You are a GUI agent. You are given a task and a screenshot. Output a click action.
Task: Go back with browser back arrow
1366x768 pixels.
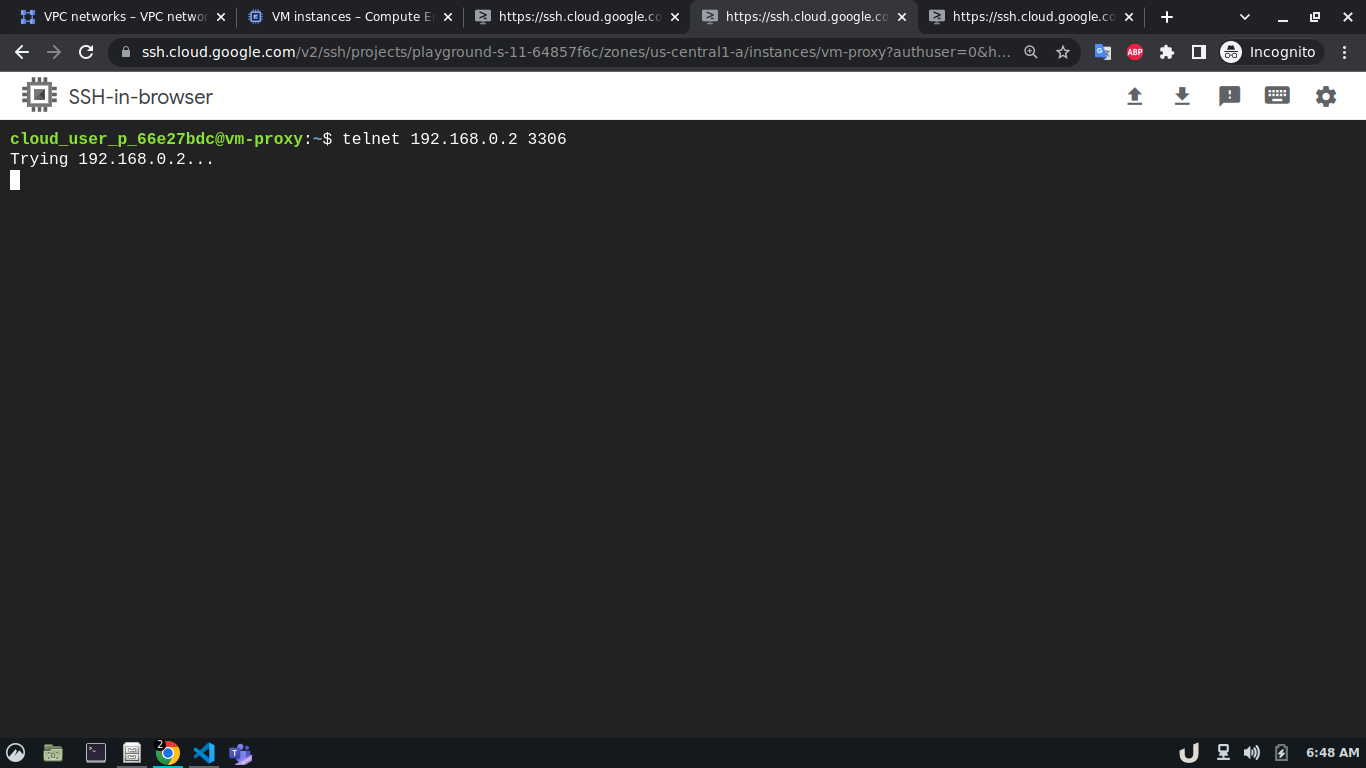[x=22, y=52]
